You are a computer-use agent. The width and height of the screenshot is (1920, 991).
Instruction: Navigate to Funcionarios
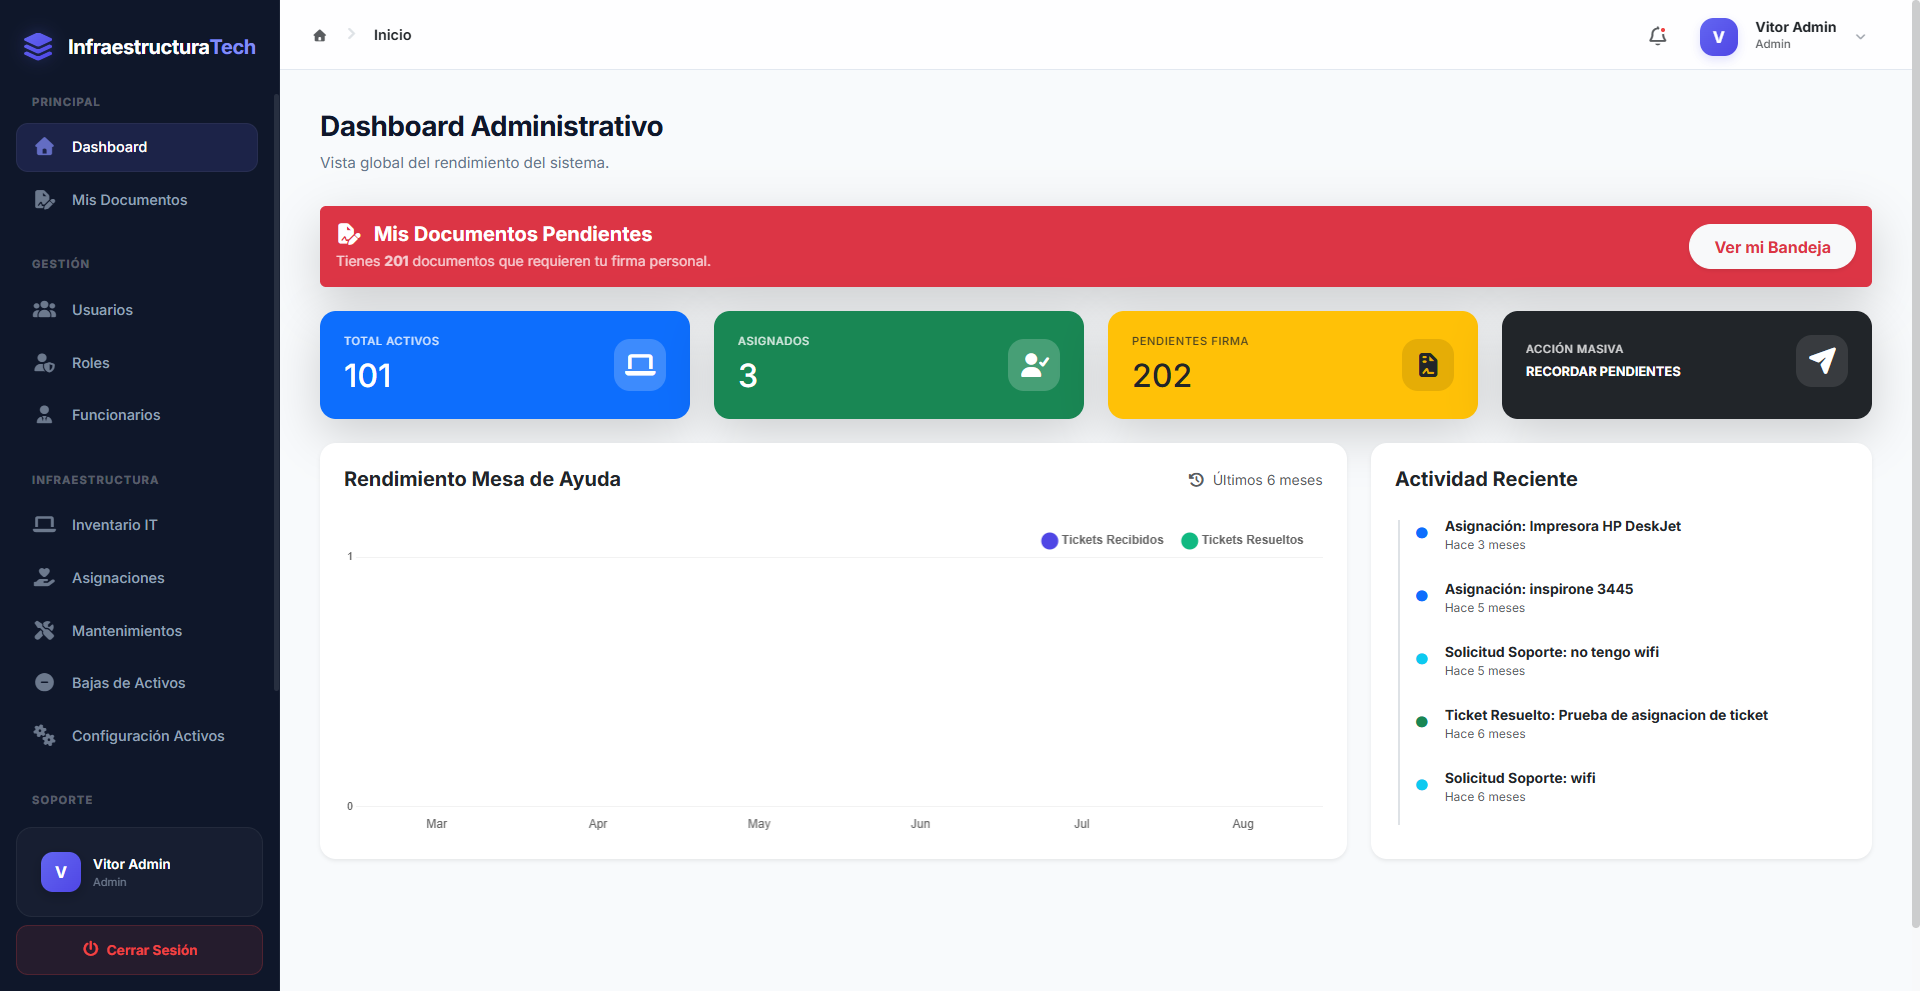point(137,415)
